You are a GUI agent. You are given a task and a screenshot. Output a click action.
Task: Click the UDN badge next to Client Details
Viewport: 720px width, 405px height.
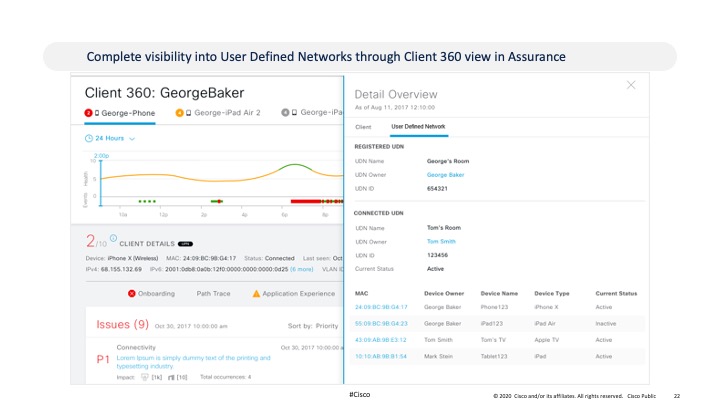[x=186, y=243]
